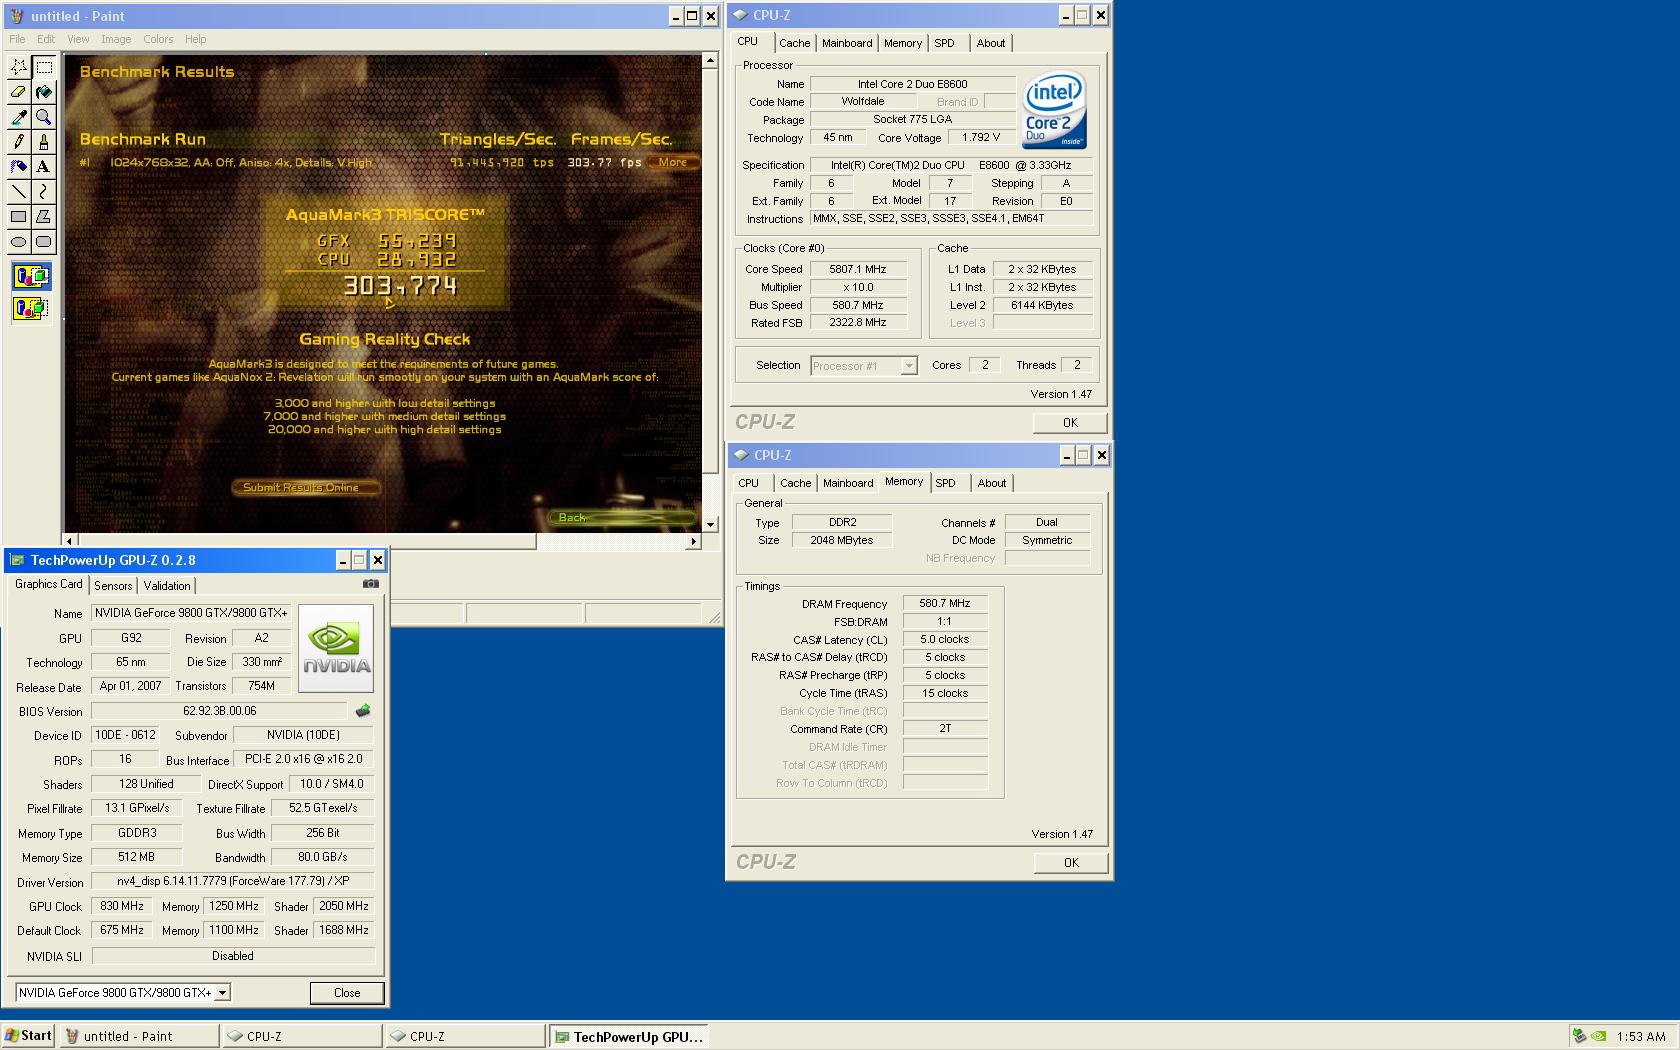Screen dimensions: 1680x1050
Task: Open the View menu in Paint
Action: pyautogui.click(x=78, y=39)
